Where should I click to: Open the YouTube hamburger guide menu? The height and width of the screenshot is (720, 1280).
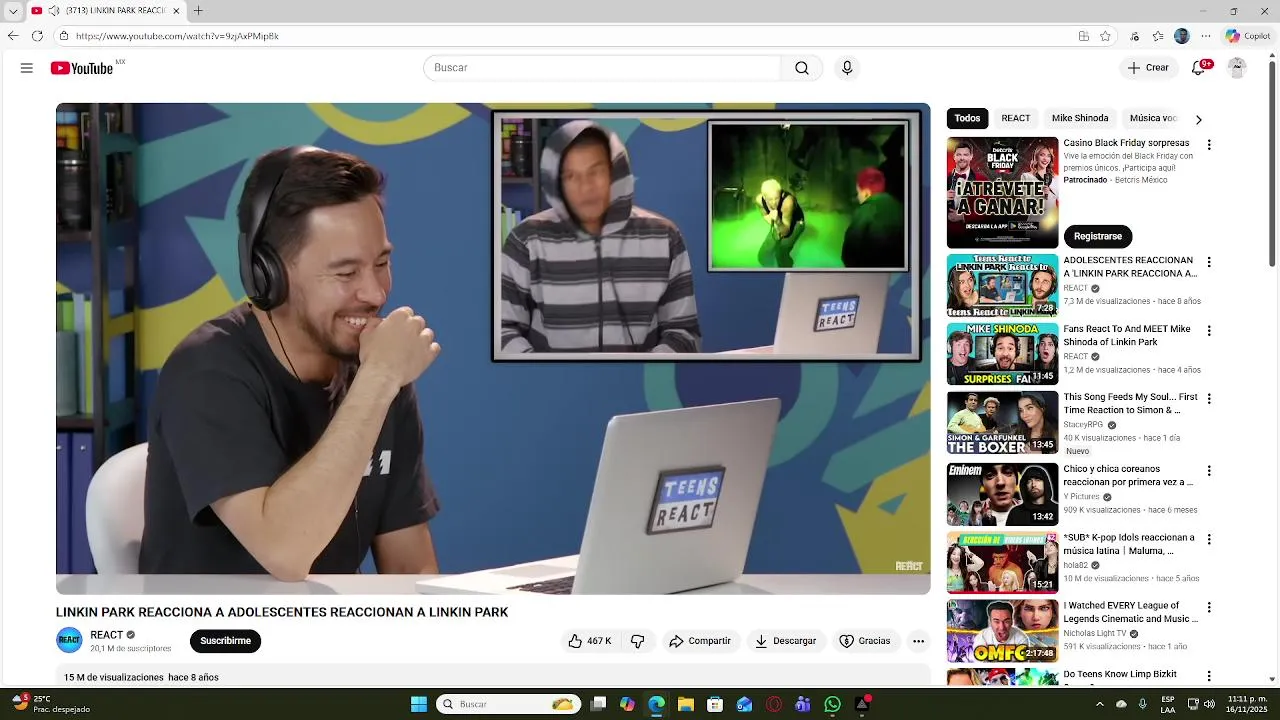(x=27, y=68)
